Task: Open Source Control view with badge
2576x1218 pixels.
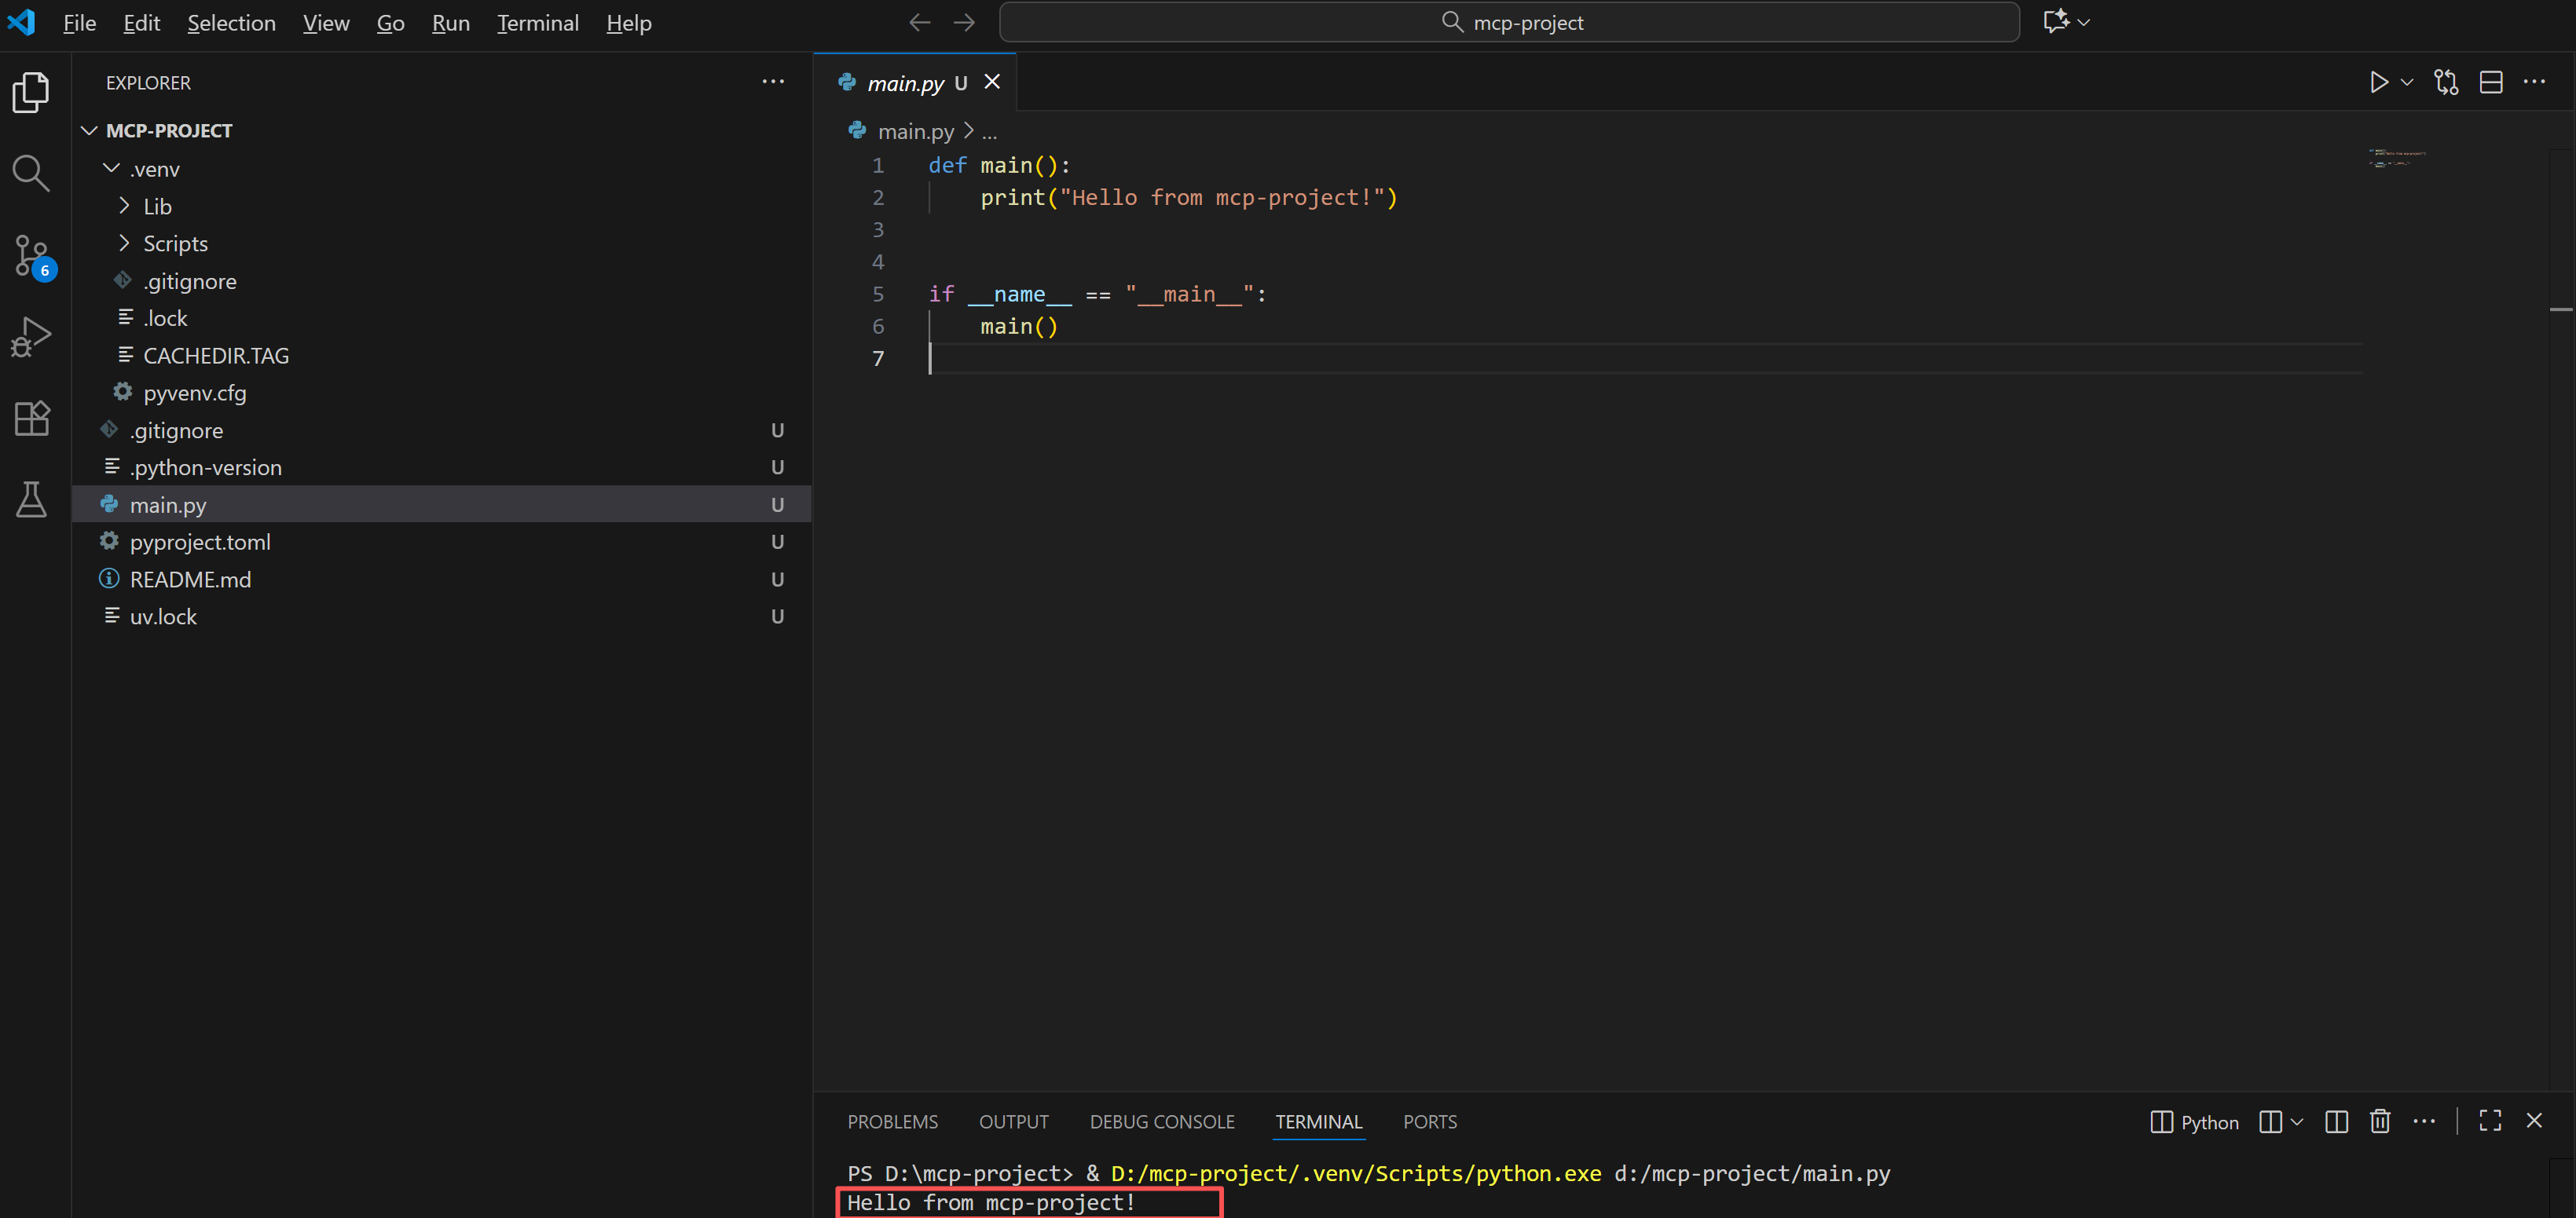Action: pyautogui.click(x=32, y=256)
